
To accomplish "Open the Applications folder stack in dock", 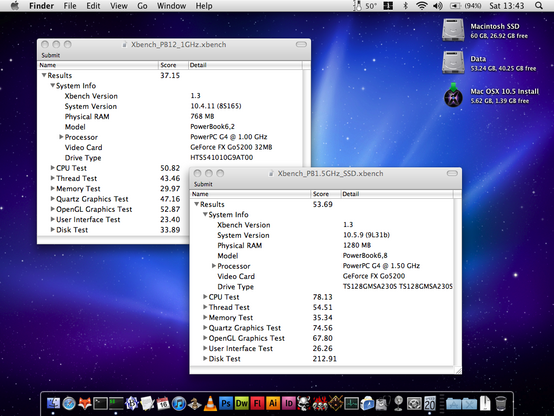I will (x=453, y=403).
